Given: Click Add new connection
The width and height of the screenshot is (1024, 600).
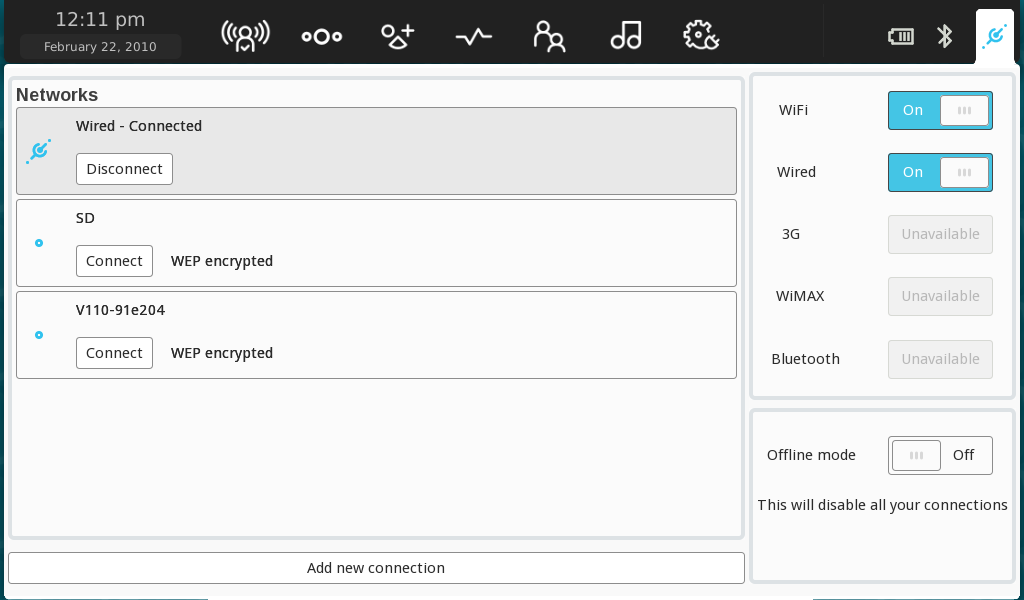Looking at the screenshot, I should tap(376, 568).
